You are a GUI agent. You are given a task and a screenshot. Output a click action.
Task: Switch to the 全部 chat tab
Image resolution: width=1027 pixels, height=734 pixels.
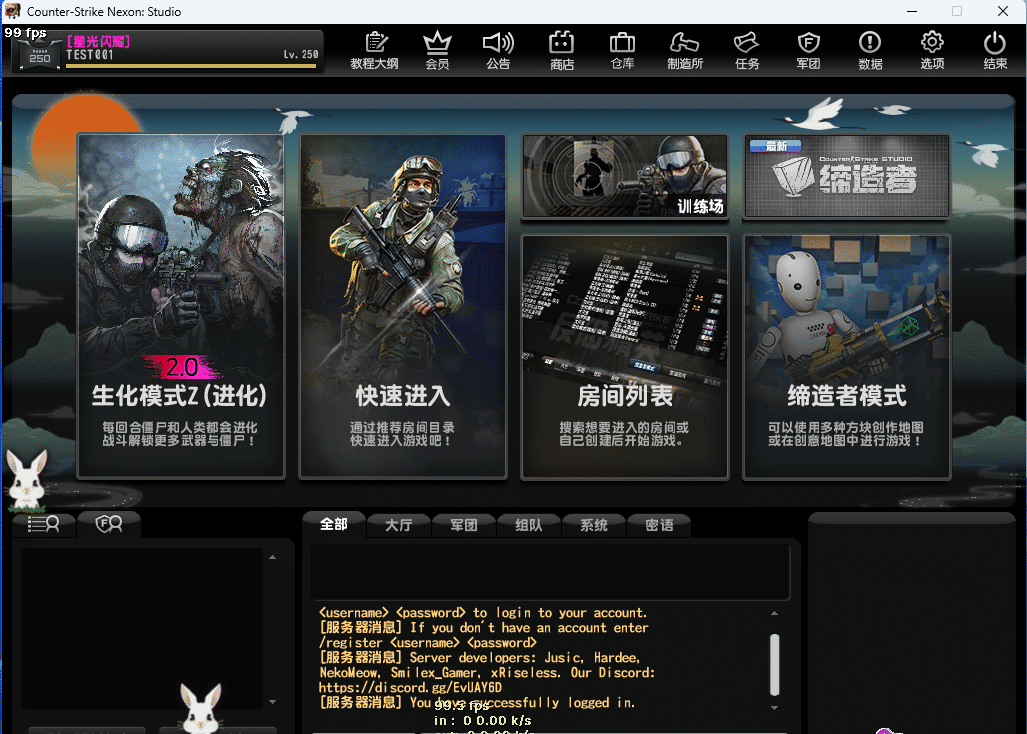334,524
